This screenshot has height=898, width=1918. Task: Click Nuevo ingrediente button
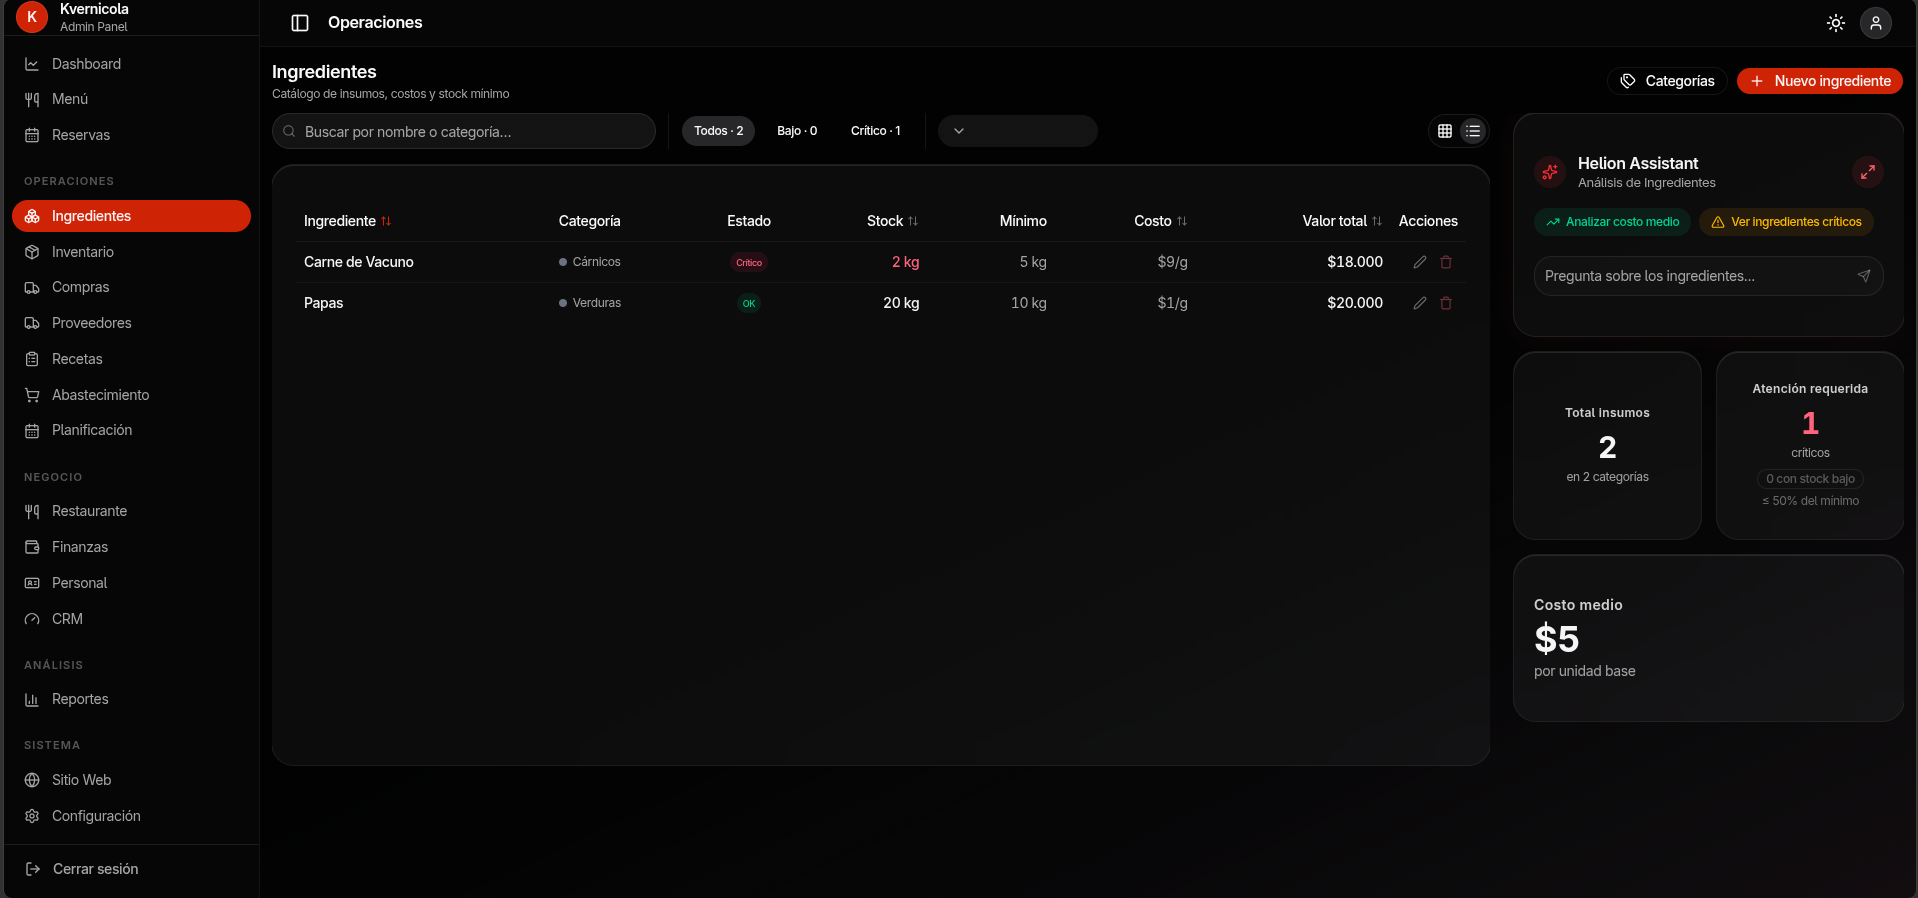(1819, 81)
